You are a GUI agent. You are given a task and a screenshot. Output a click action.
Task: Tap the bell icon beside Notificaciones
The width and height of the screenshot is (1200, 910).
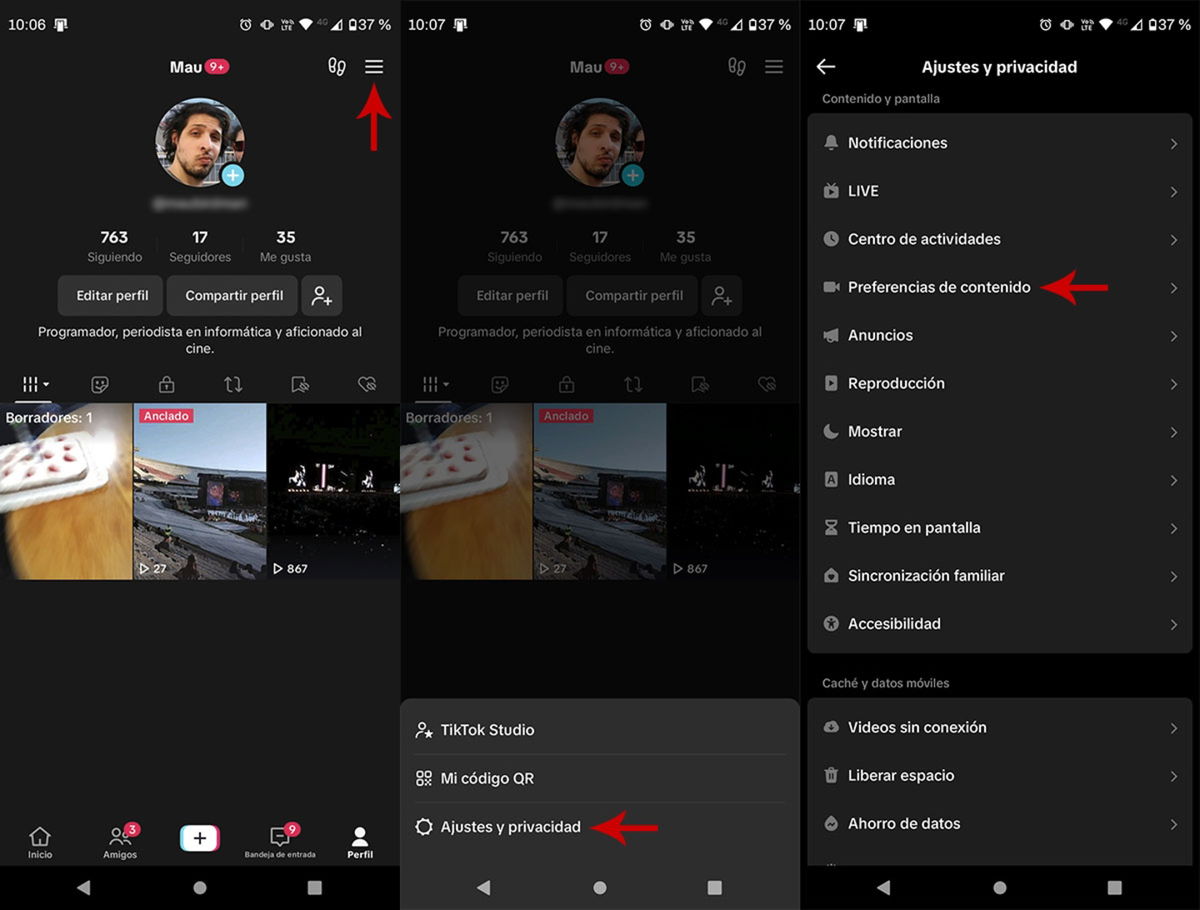pyautogui.click(x=831, y=143)
